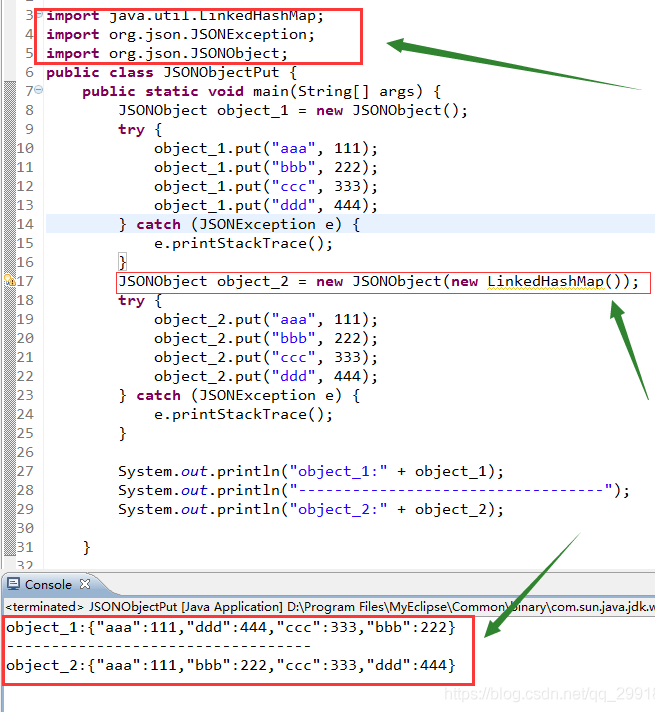This screenshot has width=655, height=712.
Task: Click console output line starting "object_2:{"
Action: 231,666
